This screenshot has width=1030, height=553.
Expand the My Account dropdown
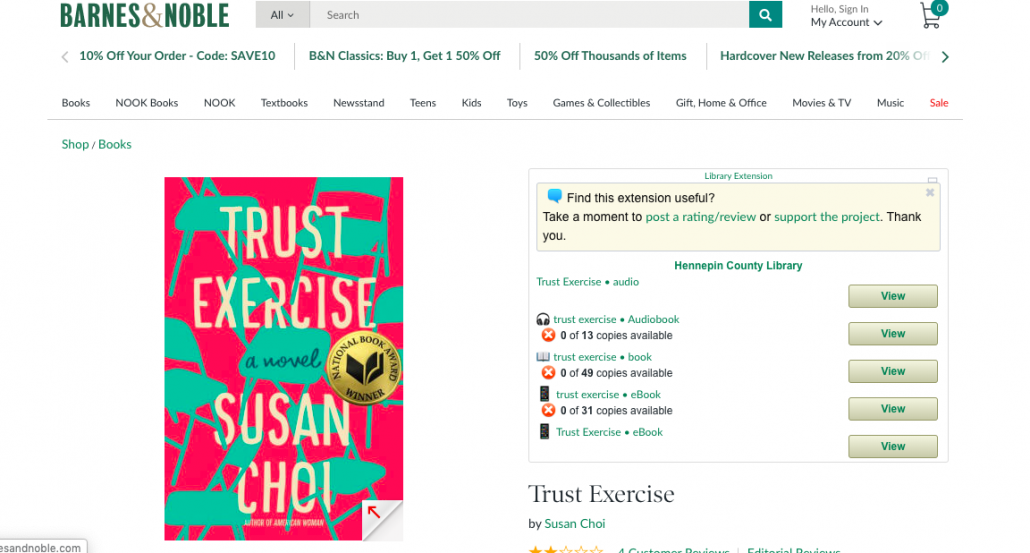point(846,23)
